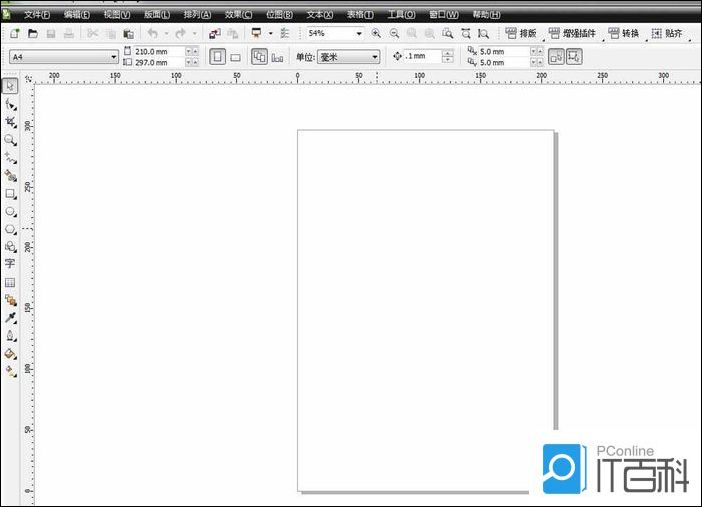The height and width of the screenshot is (507, 702).
Task: Select the Pick (arrow) tool
Action: pos(10,86)
